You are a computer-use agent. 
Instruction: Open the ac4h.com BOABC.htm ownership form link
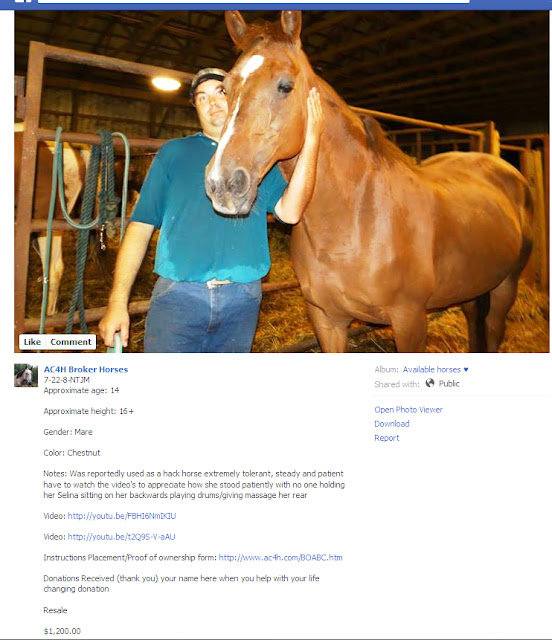(x=280, y=558)
